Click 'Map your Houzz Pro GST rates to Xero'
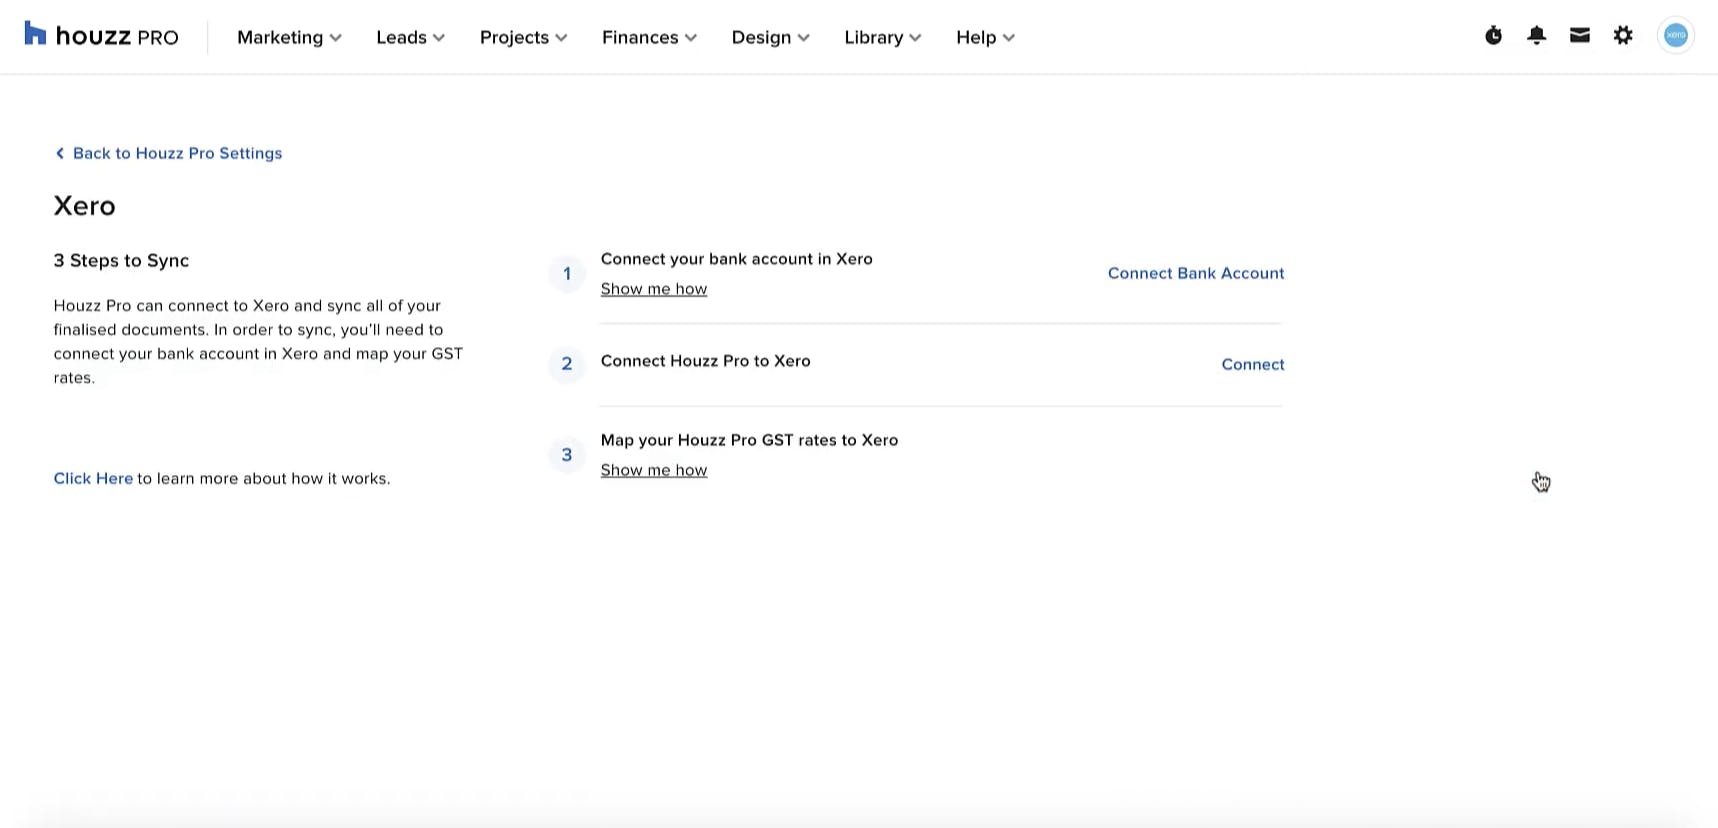This screenshot has width=1718, height=828. point(750,440)
